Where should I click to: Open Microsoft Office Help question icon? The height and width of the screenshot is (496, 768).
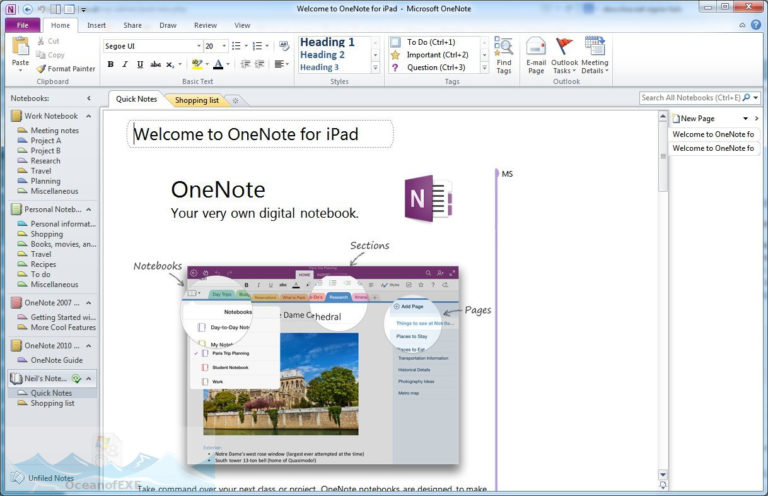point(756,25)
